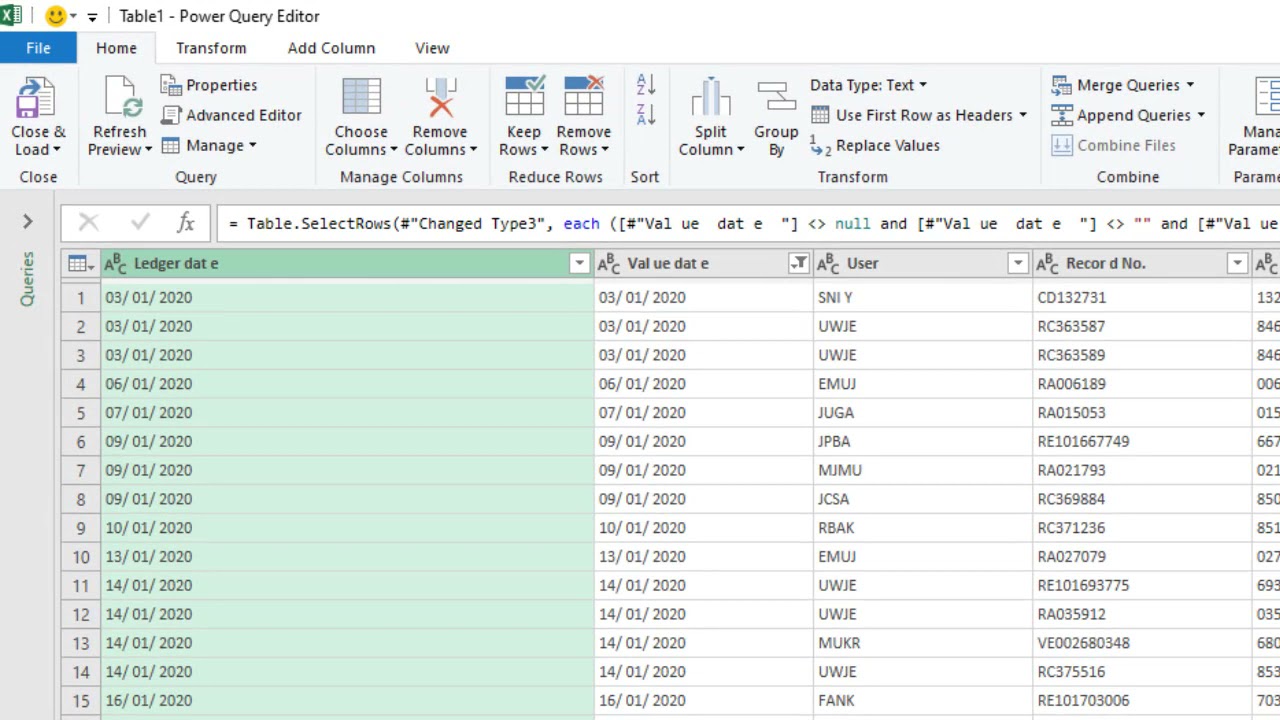
Task: Click Value date cell 16/01/2020
Action: pos(704,700)
